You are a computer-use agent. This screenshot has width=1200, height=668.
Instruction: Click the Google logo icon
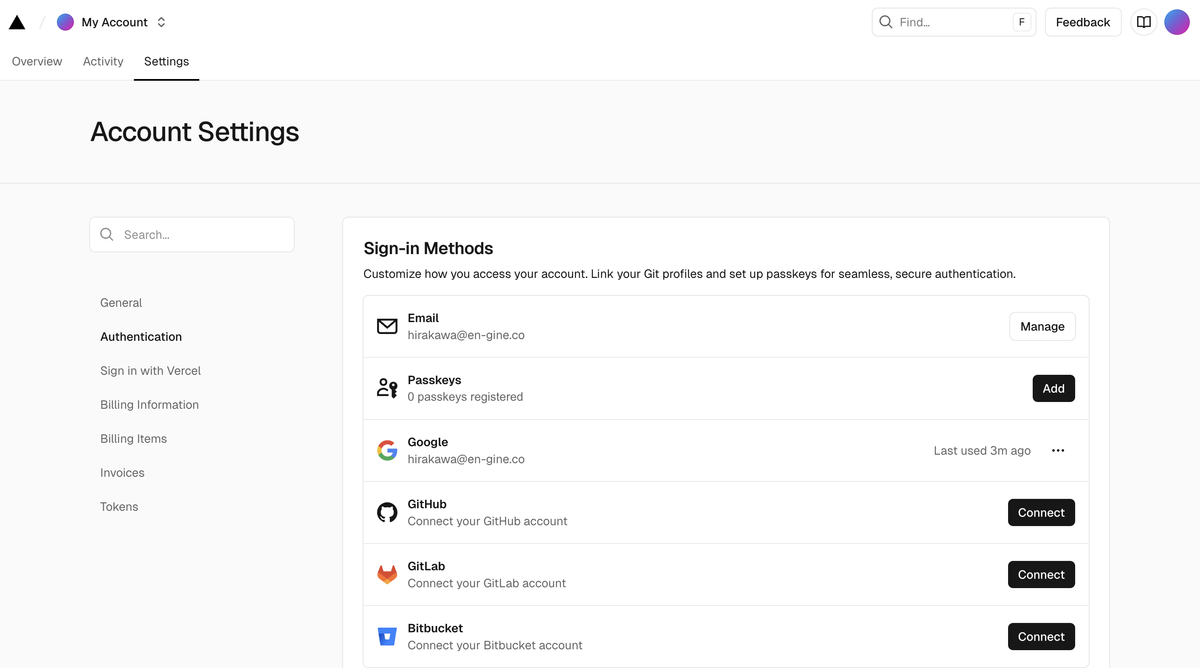pos(387,451)
